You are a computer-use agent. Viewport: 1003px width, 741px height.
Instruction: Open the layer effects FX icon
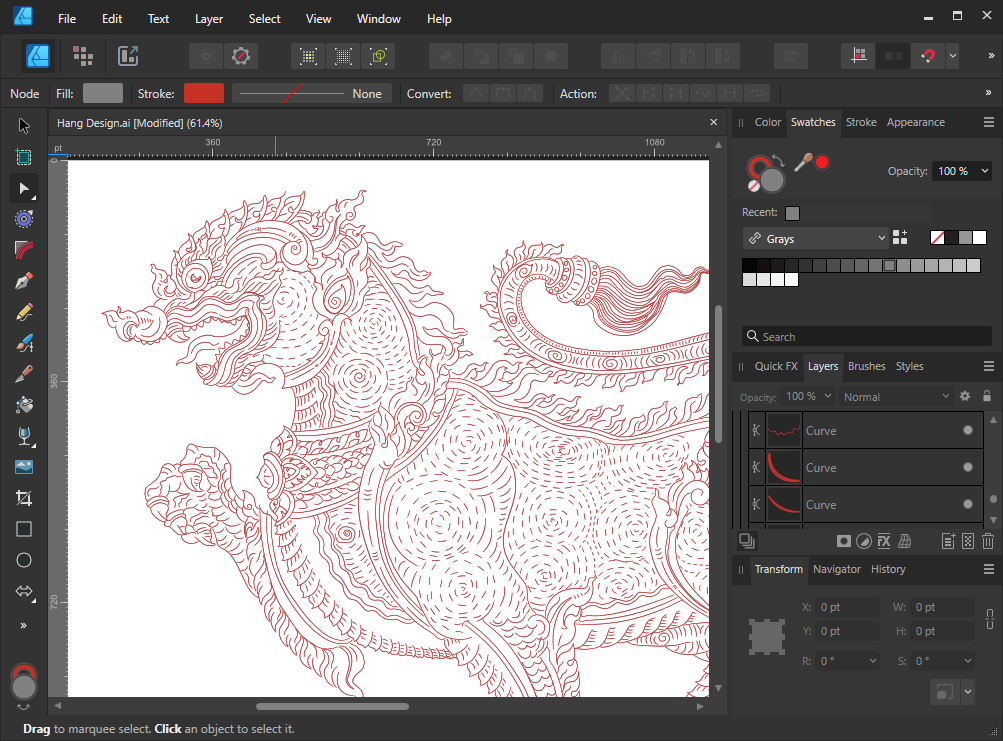tap(884, 541)
